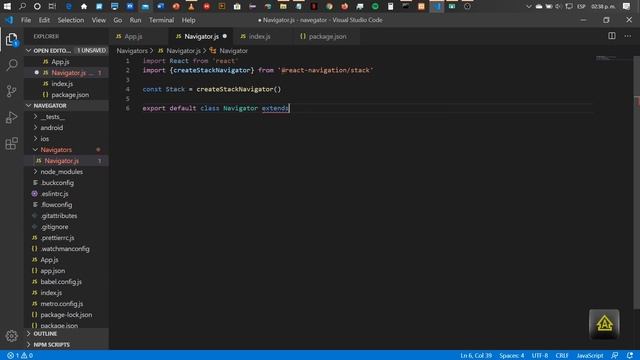Click the Windows Start button
Viewport: 640px width, 360px height.
7,6
